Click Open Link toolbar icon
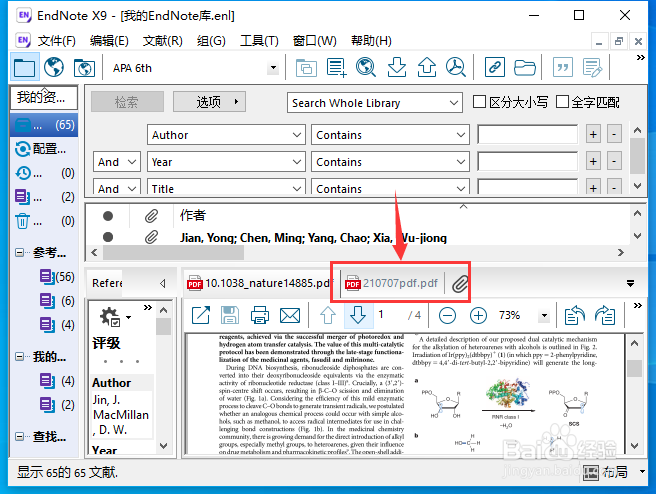The image size is (656, 494). (495, 67)
